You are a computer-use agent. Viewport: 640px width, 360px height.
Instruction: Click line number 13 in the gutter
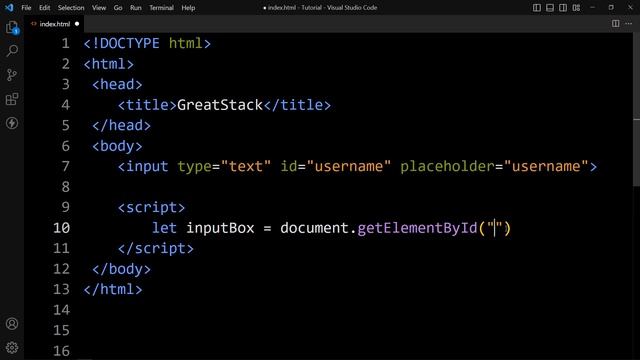(61, 289)
